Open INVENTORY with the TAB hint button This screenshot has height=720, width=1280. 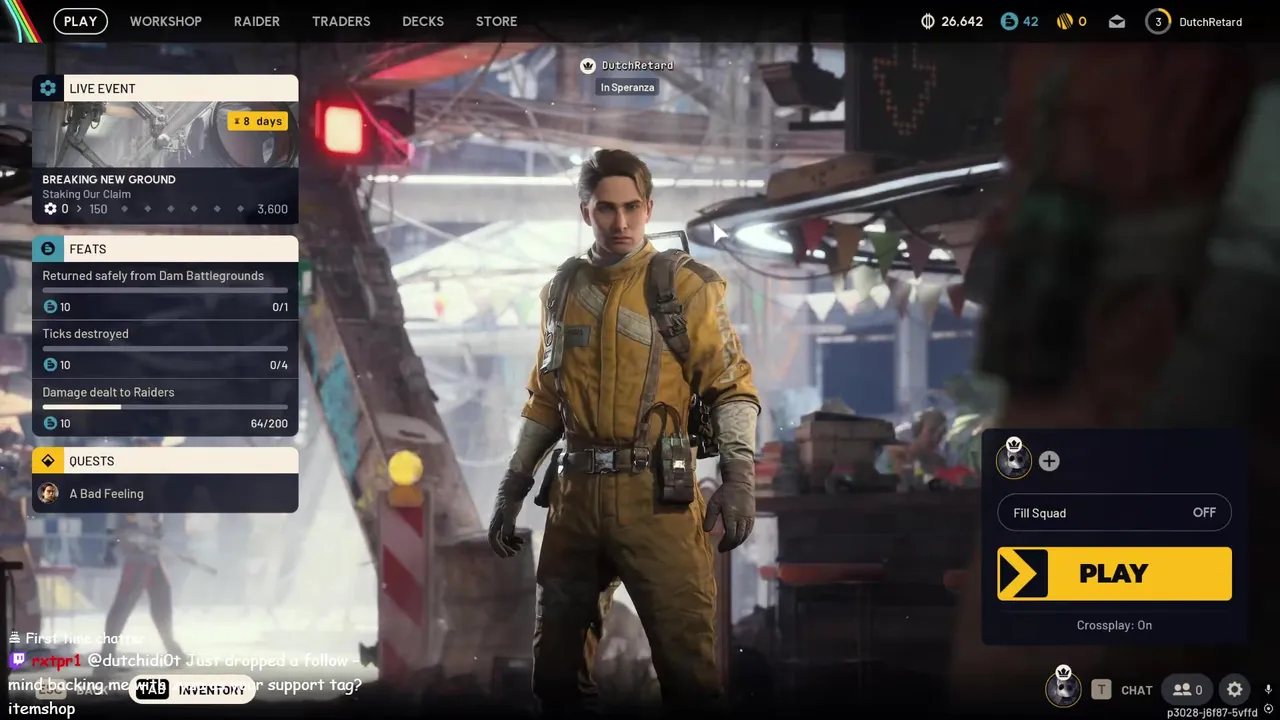(193, 689)
